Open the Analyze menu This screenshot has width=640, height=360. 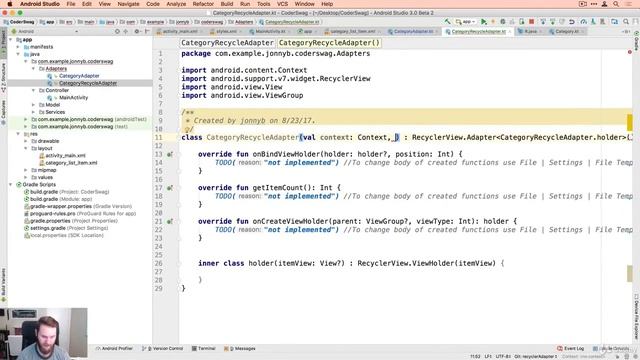[x=176, y=4]
